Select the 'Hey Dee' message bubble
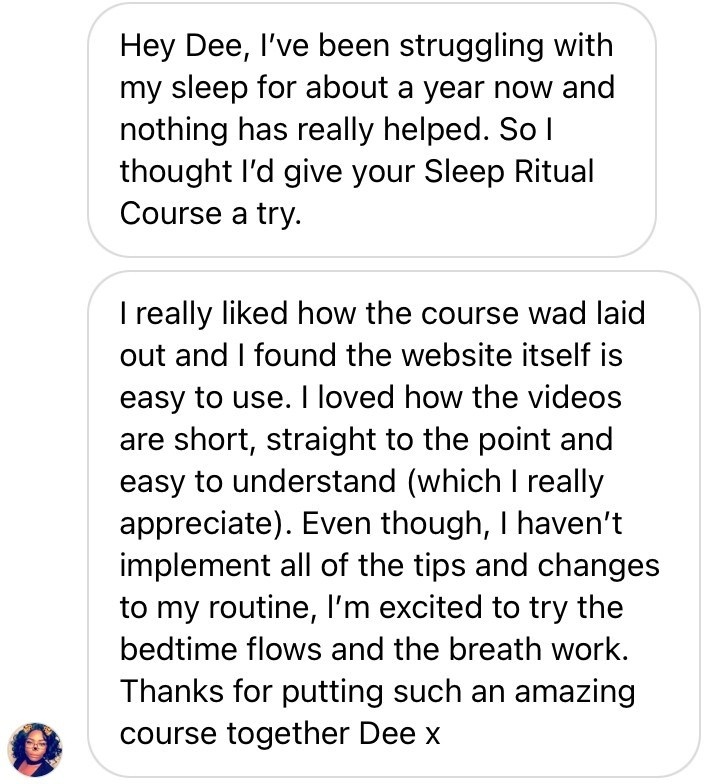This screenshot has width=707, height=784. point(372,130)
